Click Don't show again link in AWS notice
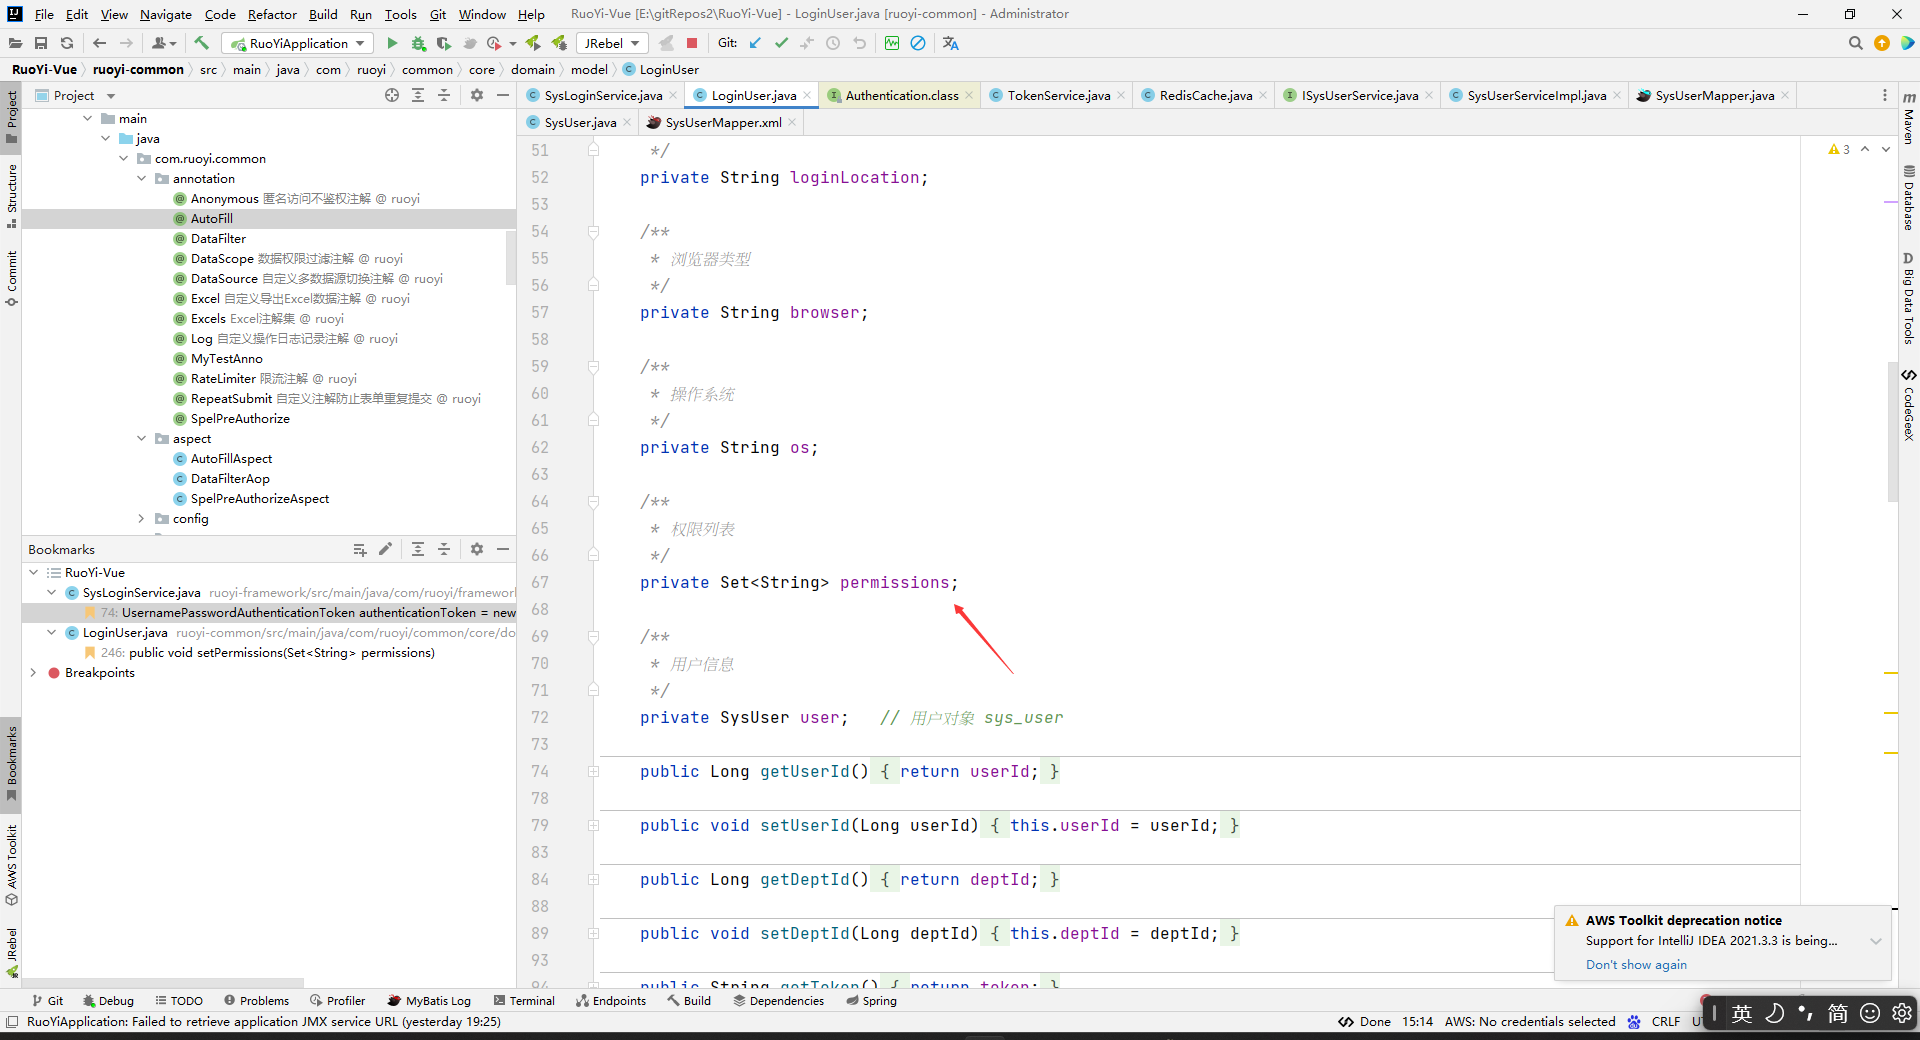Image resolution: width=1920 pixels, height=1040 pixels. click(1636, 965)
